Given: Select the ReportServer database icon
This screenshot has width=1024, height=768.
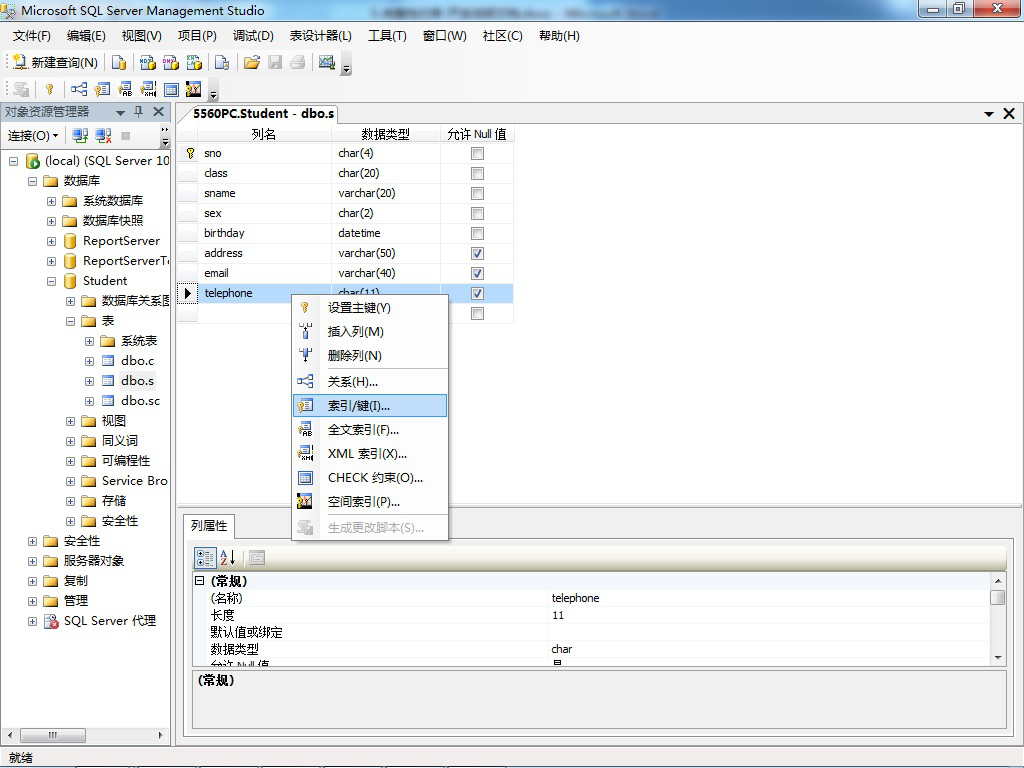Looking at the screenshot, I should (x=70, y=241).
